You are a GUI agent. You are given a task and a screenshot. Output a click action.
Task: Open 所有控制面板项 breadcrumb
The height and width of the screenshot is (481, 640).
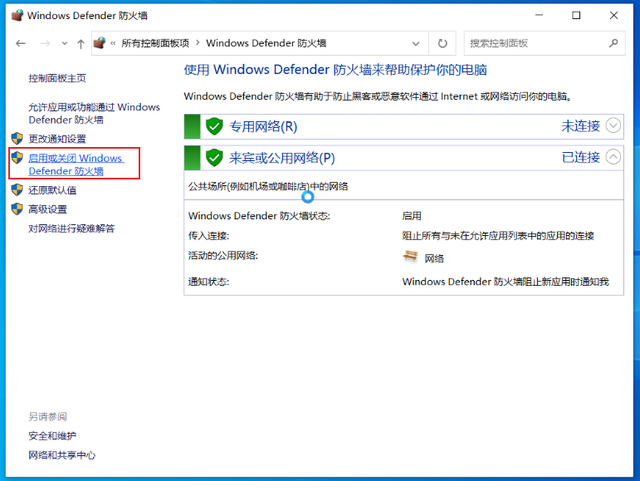(155, 43)
